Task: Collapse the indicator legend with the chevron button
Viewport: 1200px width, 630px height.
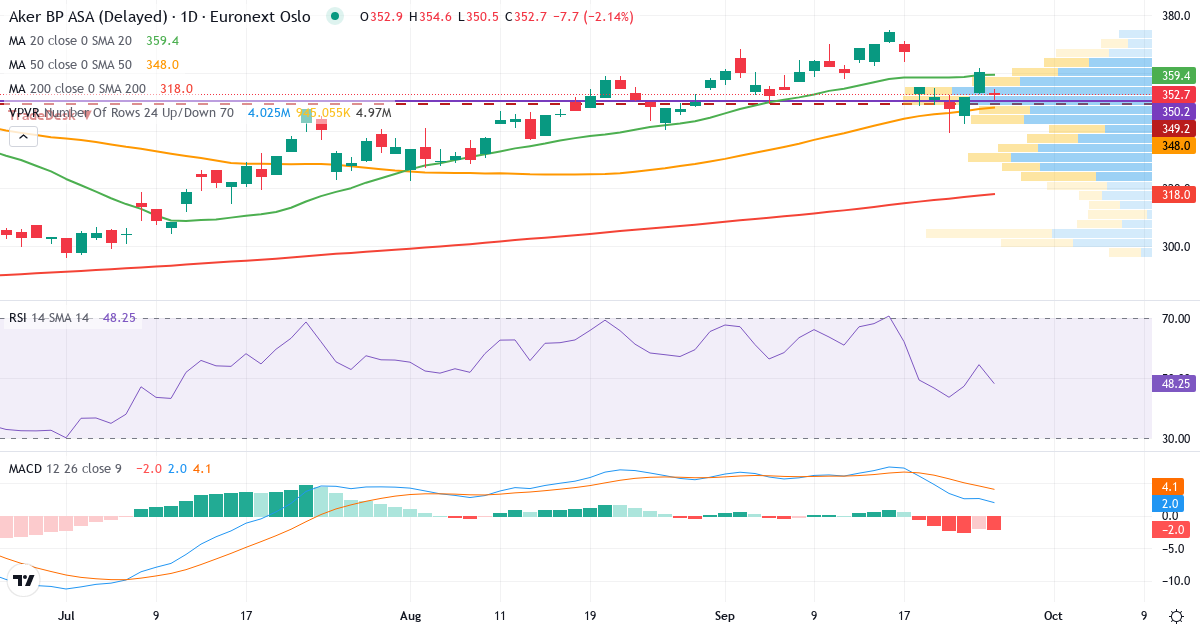Action: click(x=21, y=137)
